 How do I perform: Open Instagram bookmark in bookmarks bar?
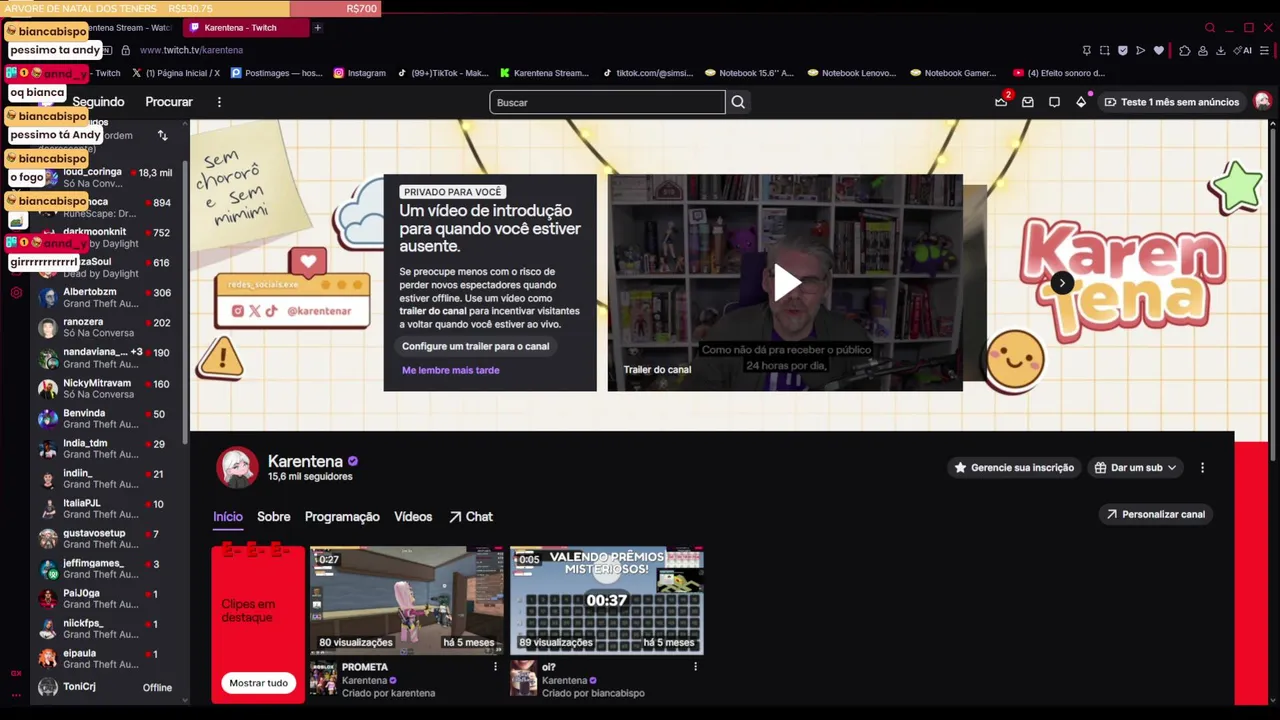pyautogui.click(x=359, y=73)
